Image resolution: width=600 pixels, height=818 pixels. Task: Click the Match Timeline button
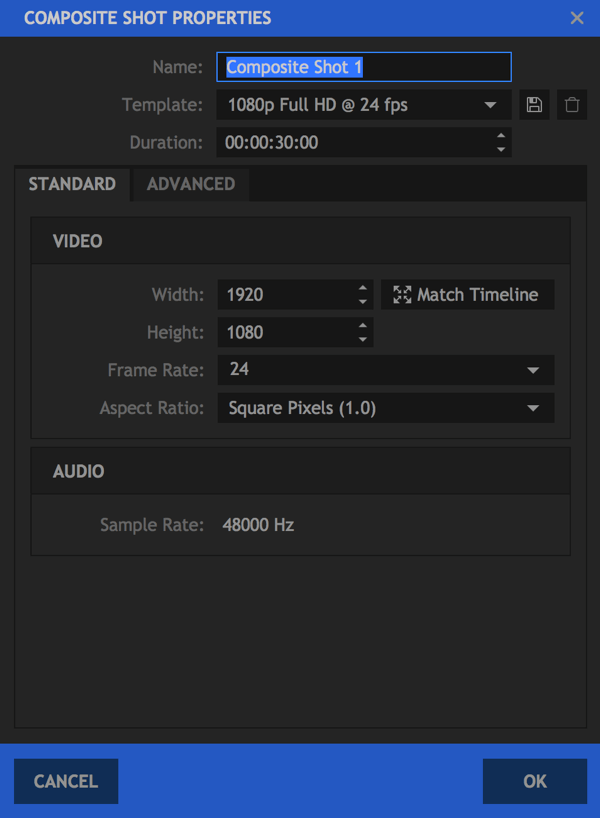click(x=467, y=295)
